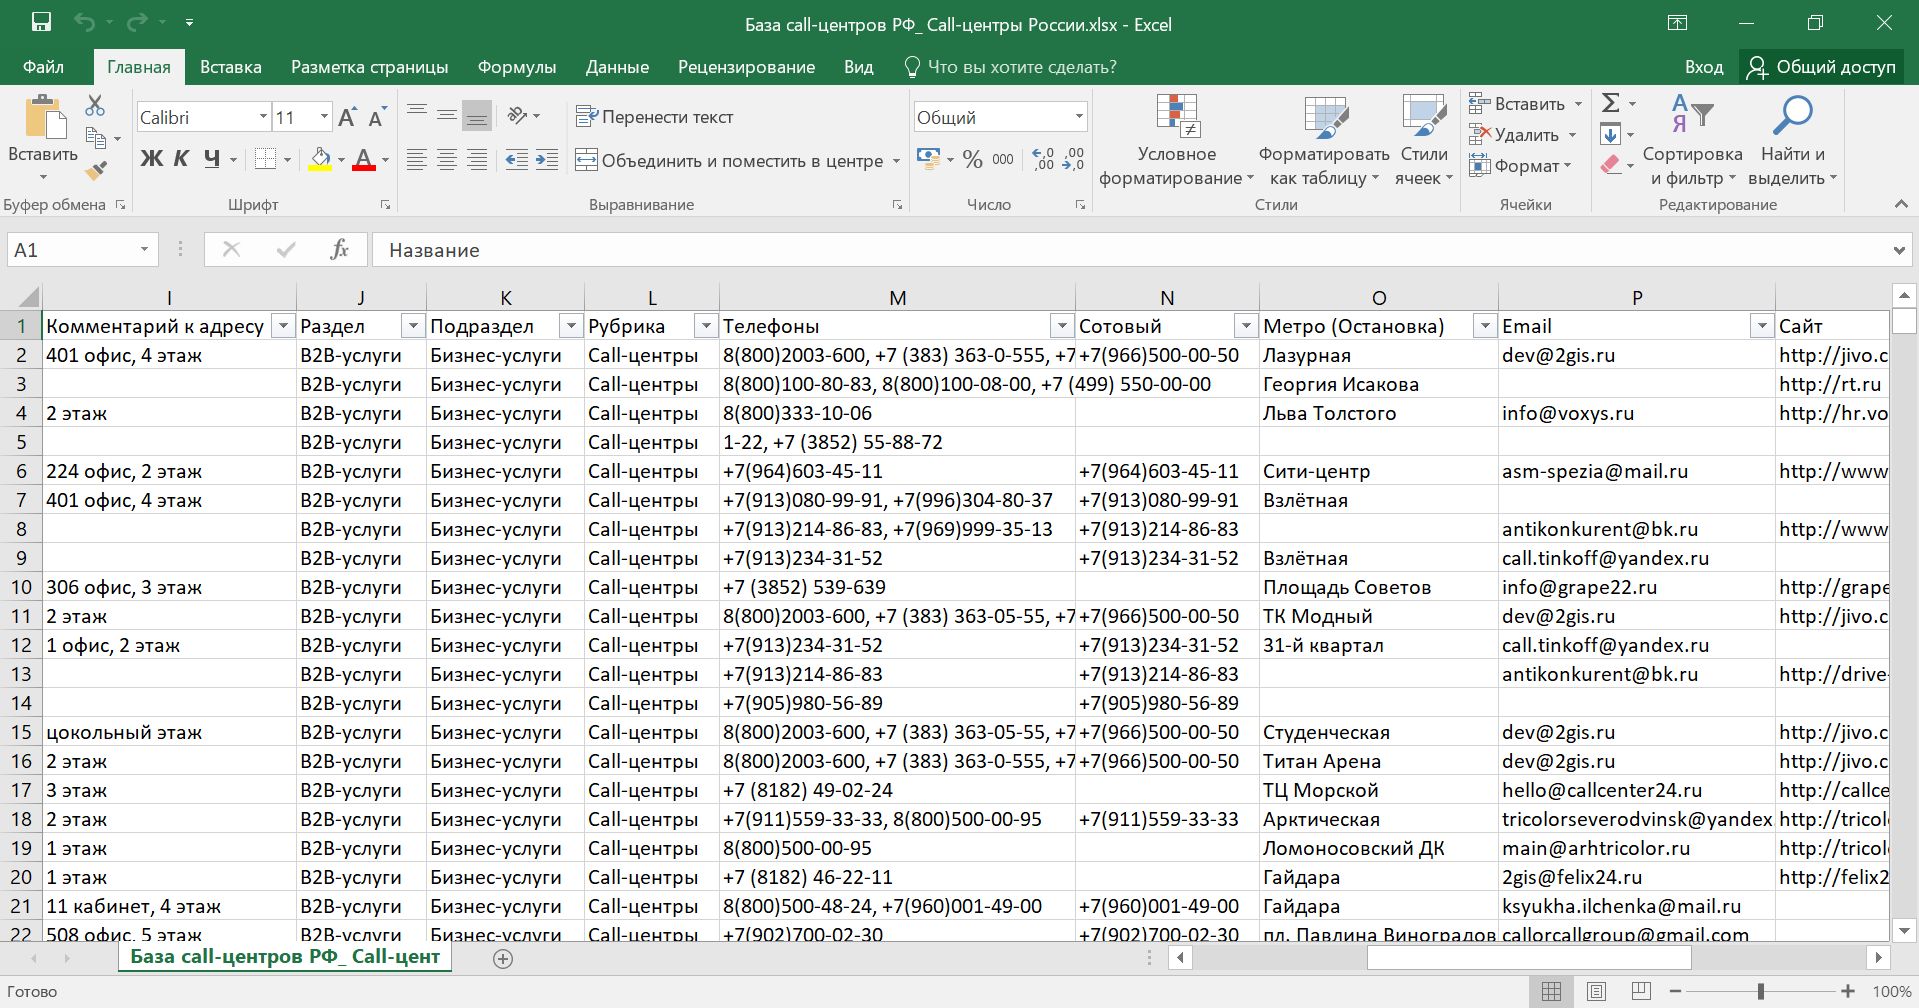Viewport: 1919px width, 1008px height.
Task: Open the number format Общий dropdown
Action: (1079, 117)
